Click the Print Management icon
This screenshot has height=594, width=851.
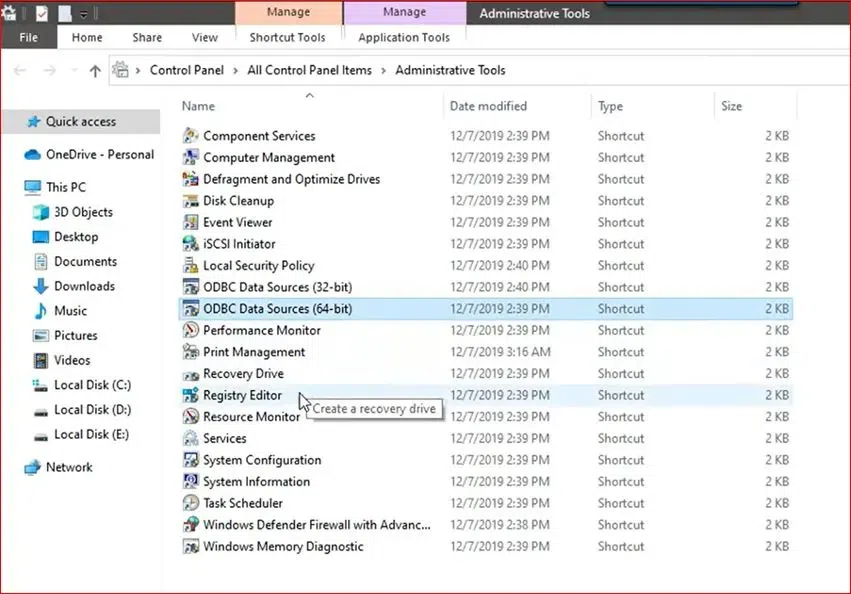coord(190,352)
